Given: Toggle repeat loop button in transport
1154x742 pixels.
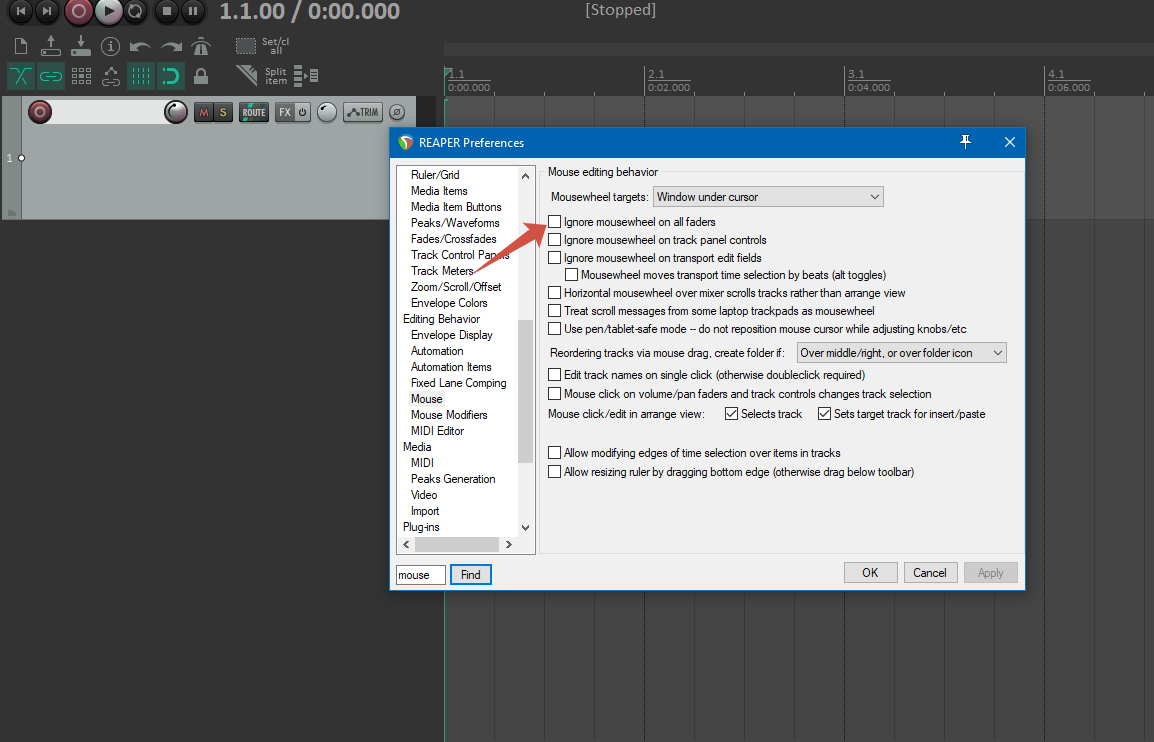Looking at the screenshot, I should pos(135,10).
